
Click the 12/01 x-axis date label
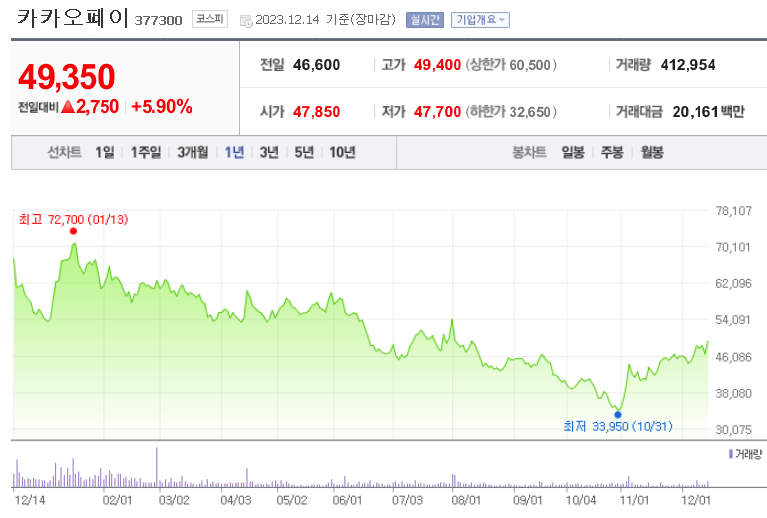696,500
